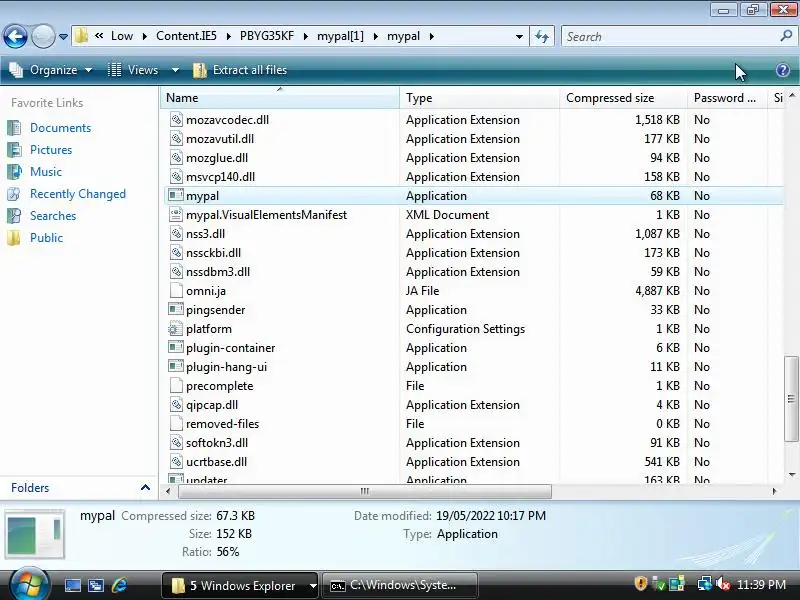The image size is (800, 600).
Task: Select msvcp140.dll file icon
Action: point(176,177)
